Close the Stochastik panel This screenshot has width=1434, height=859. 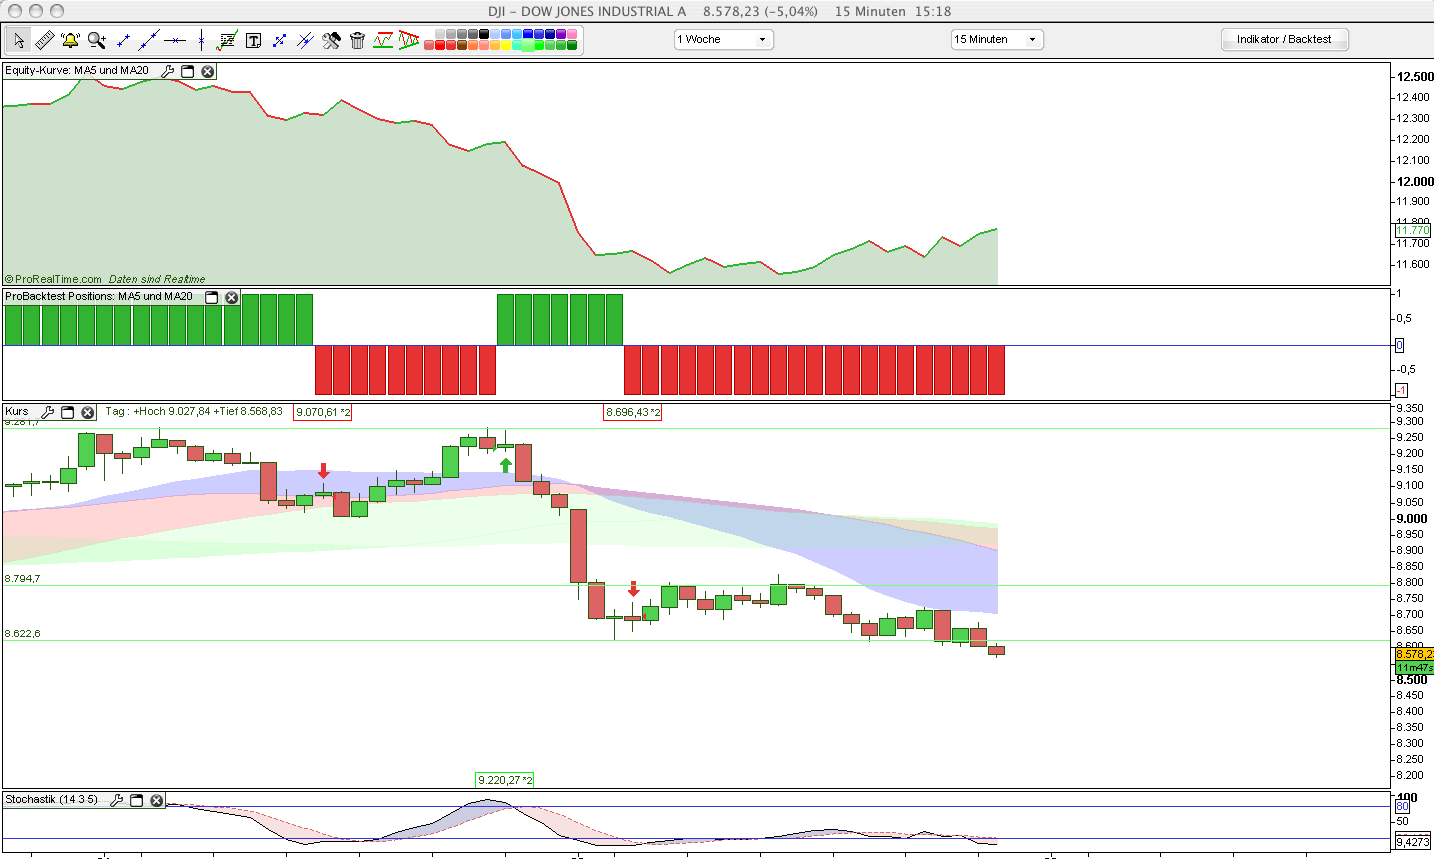(156, 800)
